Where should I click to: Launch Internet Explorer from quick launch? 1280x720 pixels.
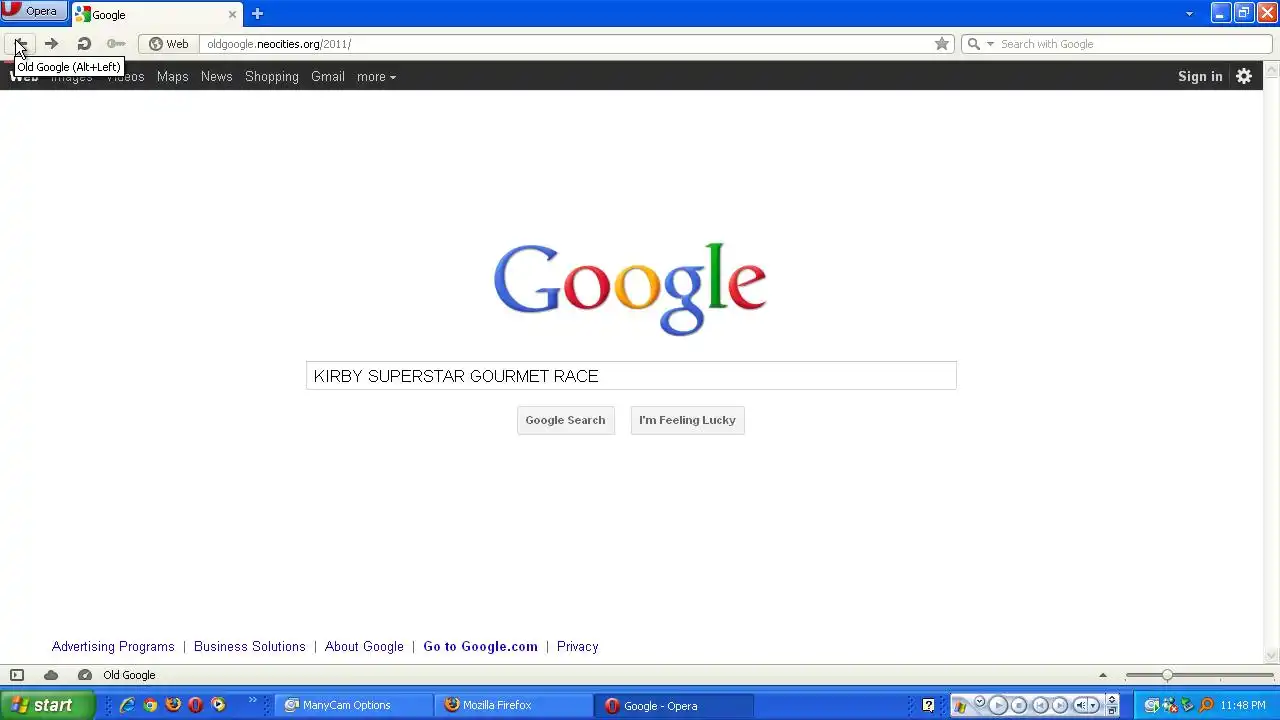127,705
